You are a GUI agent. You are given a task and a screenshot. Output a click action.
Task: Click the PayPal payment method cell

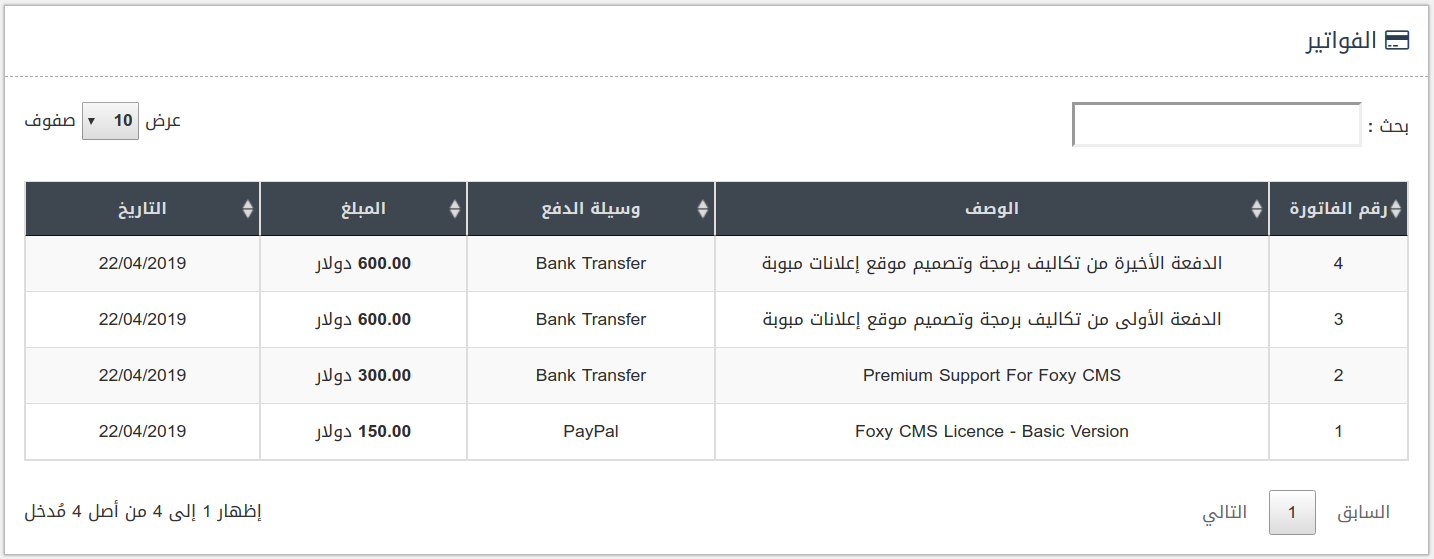pos(591,432)
